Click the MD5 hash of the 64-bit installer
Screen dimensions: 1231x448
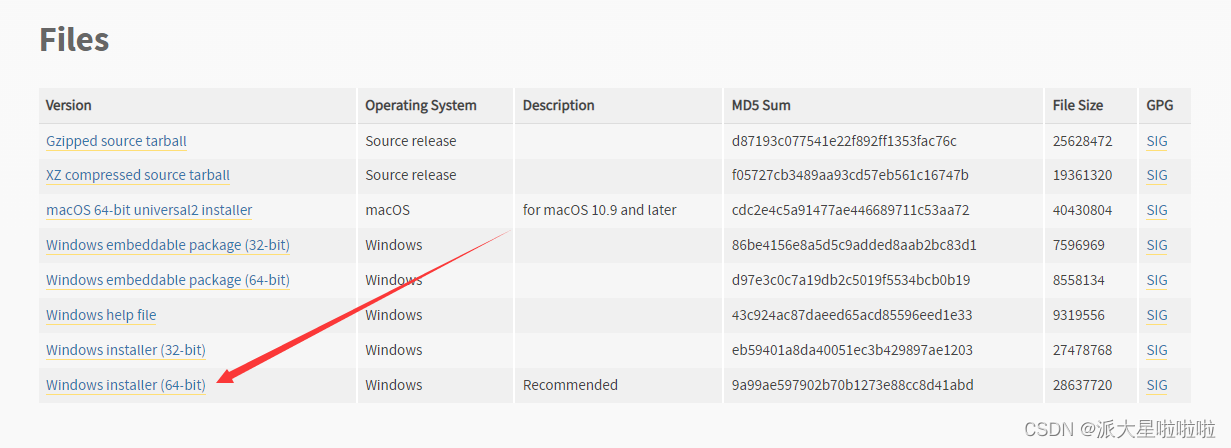(x=852, y=385)
